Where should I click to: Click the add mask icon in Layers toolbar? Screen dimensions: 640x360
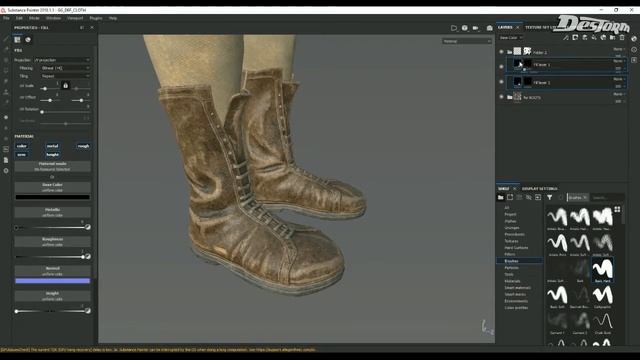[x=575, y=38]
